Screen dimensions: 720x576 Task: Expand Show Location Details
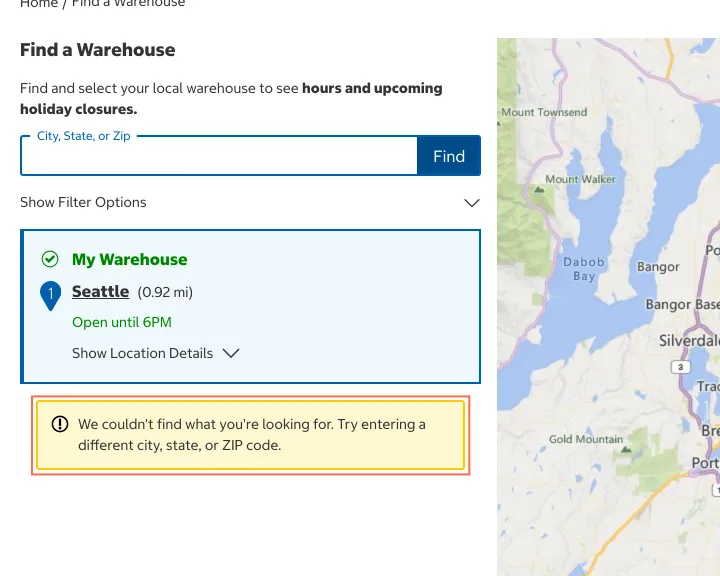(156, 353)
